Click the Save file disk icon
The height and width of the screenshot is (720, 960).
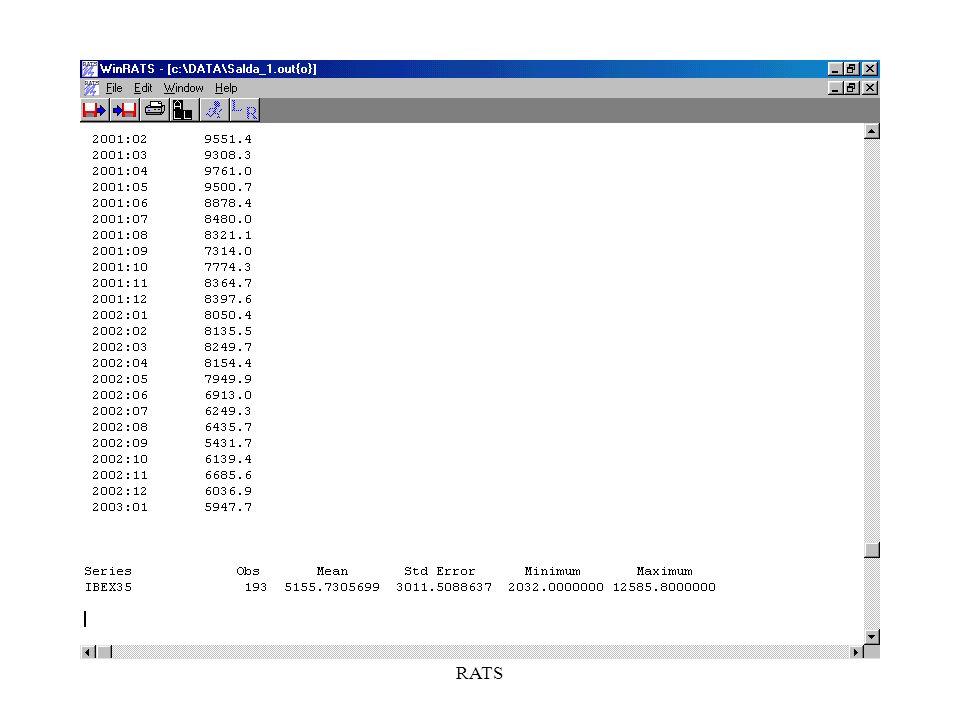pos(124,110)
